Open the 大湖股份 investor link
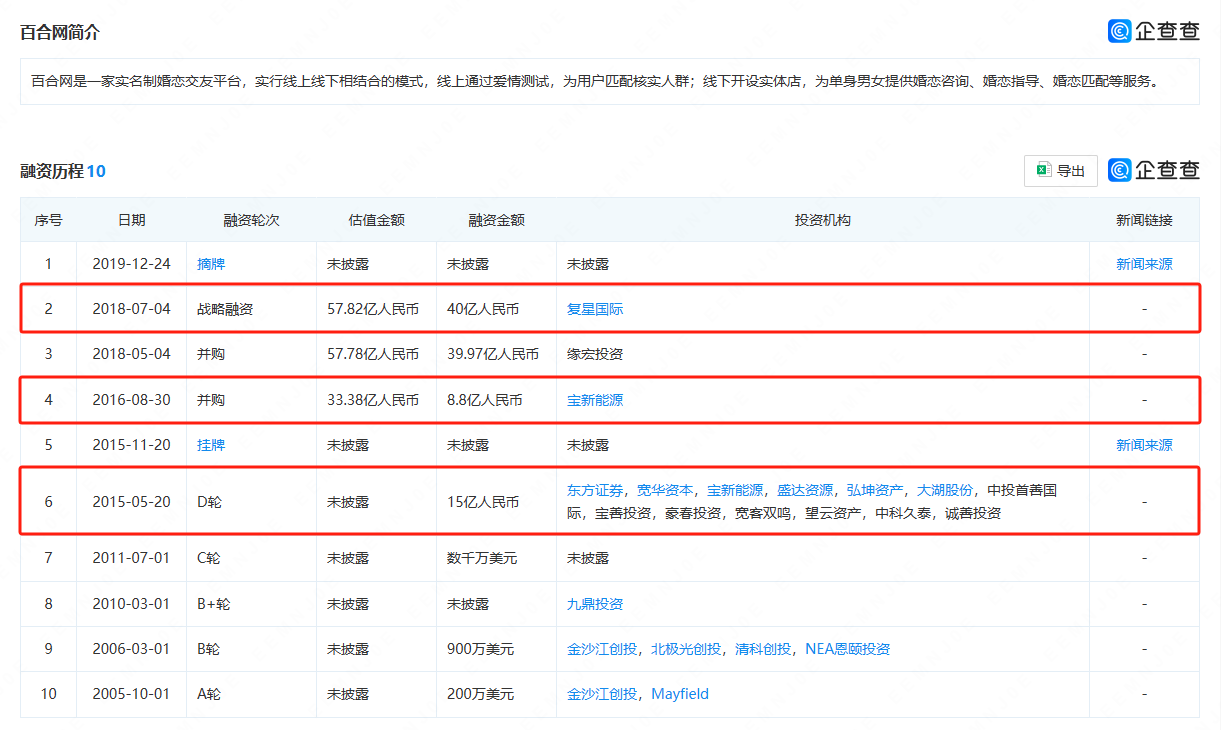 pyautogui.click(x=945, y=490)
